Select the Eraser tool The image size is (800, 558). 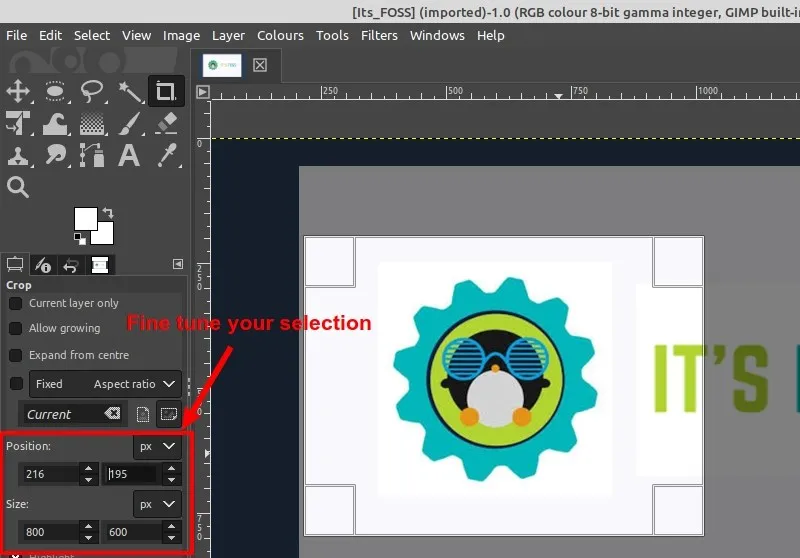(x=166, y=123)
